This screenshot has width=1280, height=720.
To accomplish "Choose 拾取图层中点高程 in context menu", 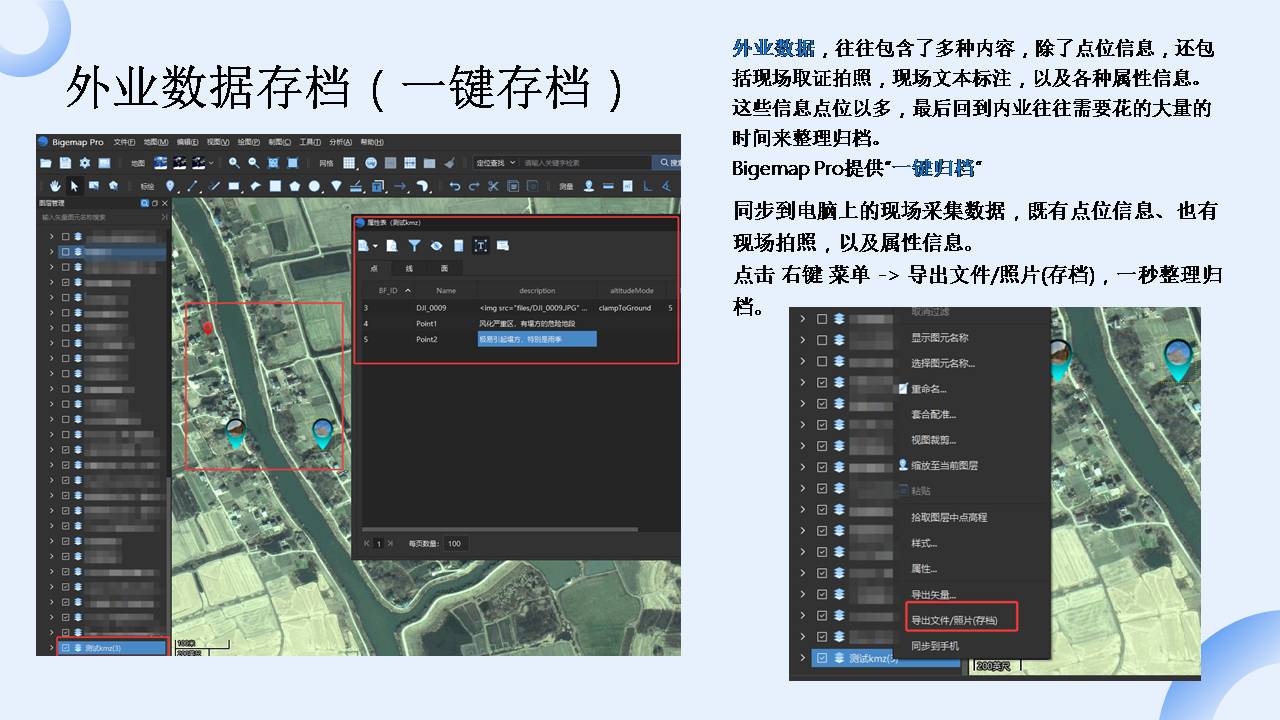I will click(x=948, y=517).
